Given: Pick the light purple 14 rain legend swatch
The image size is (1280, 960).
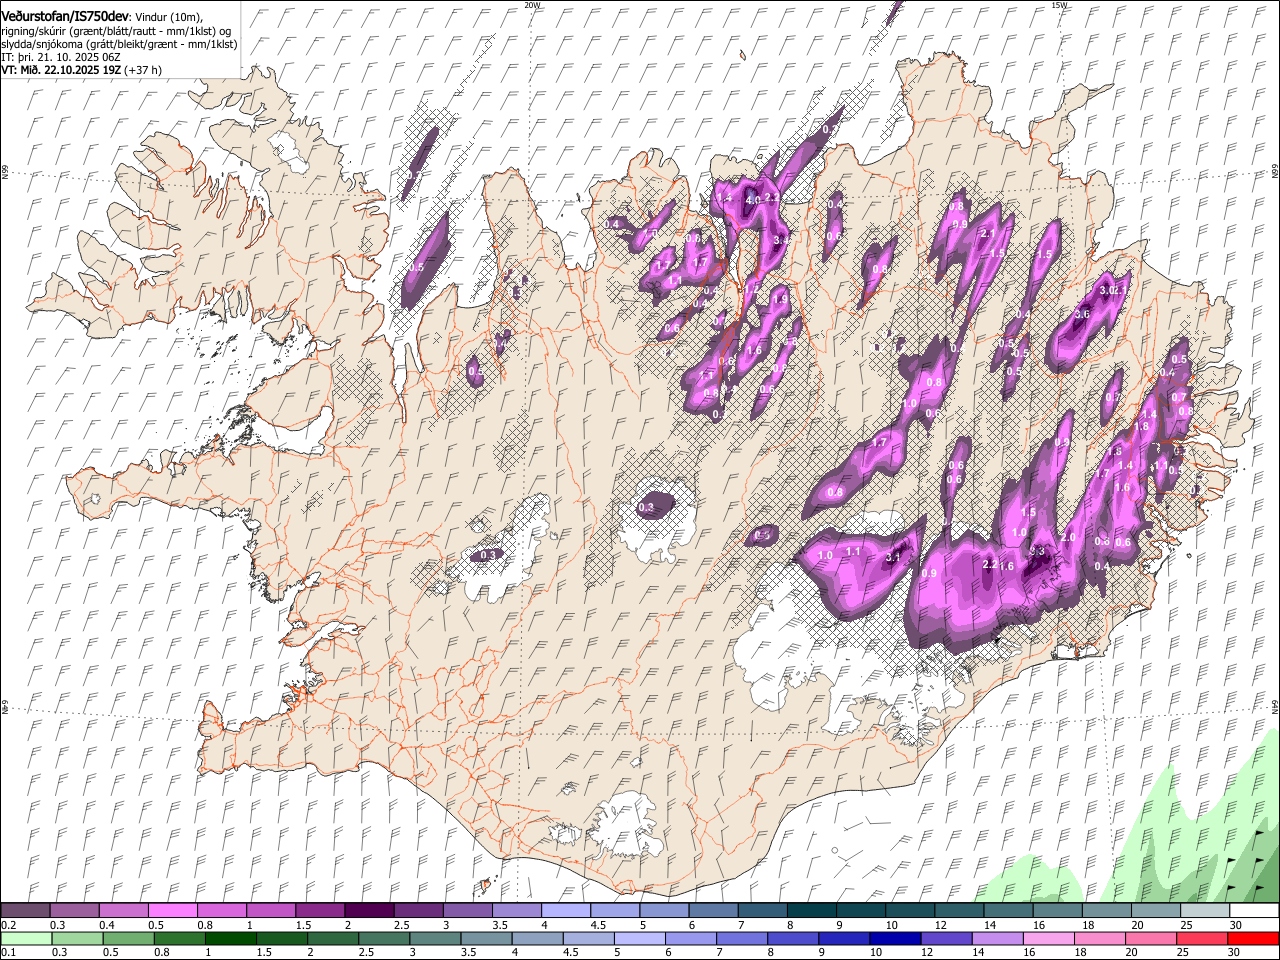Looking at the screenshot, I should click(x=997, y=938).
